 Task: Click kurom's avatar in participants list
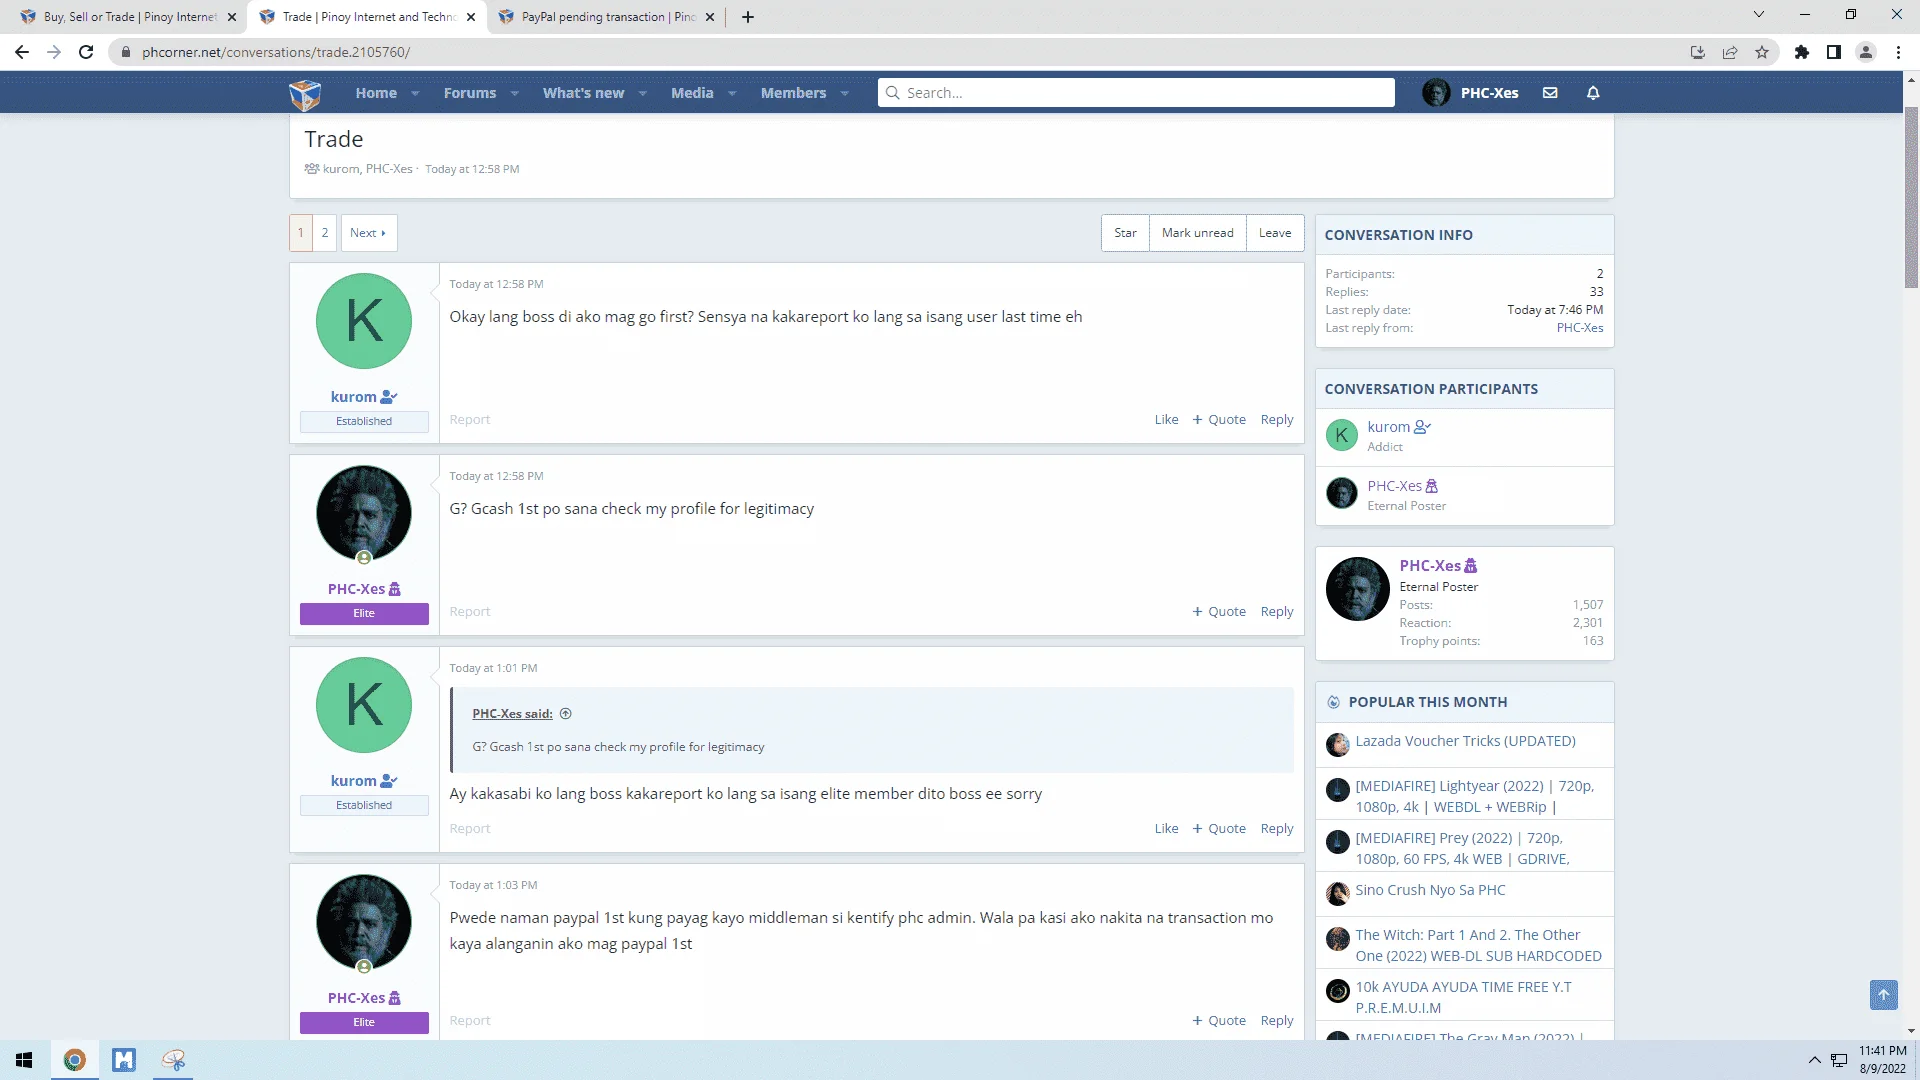(1342, 435)
